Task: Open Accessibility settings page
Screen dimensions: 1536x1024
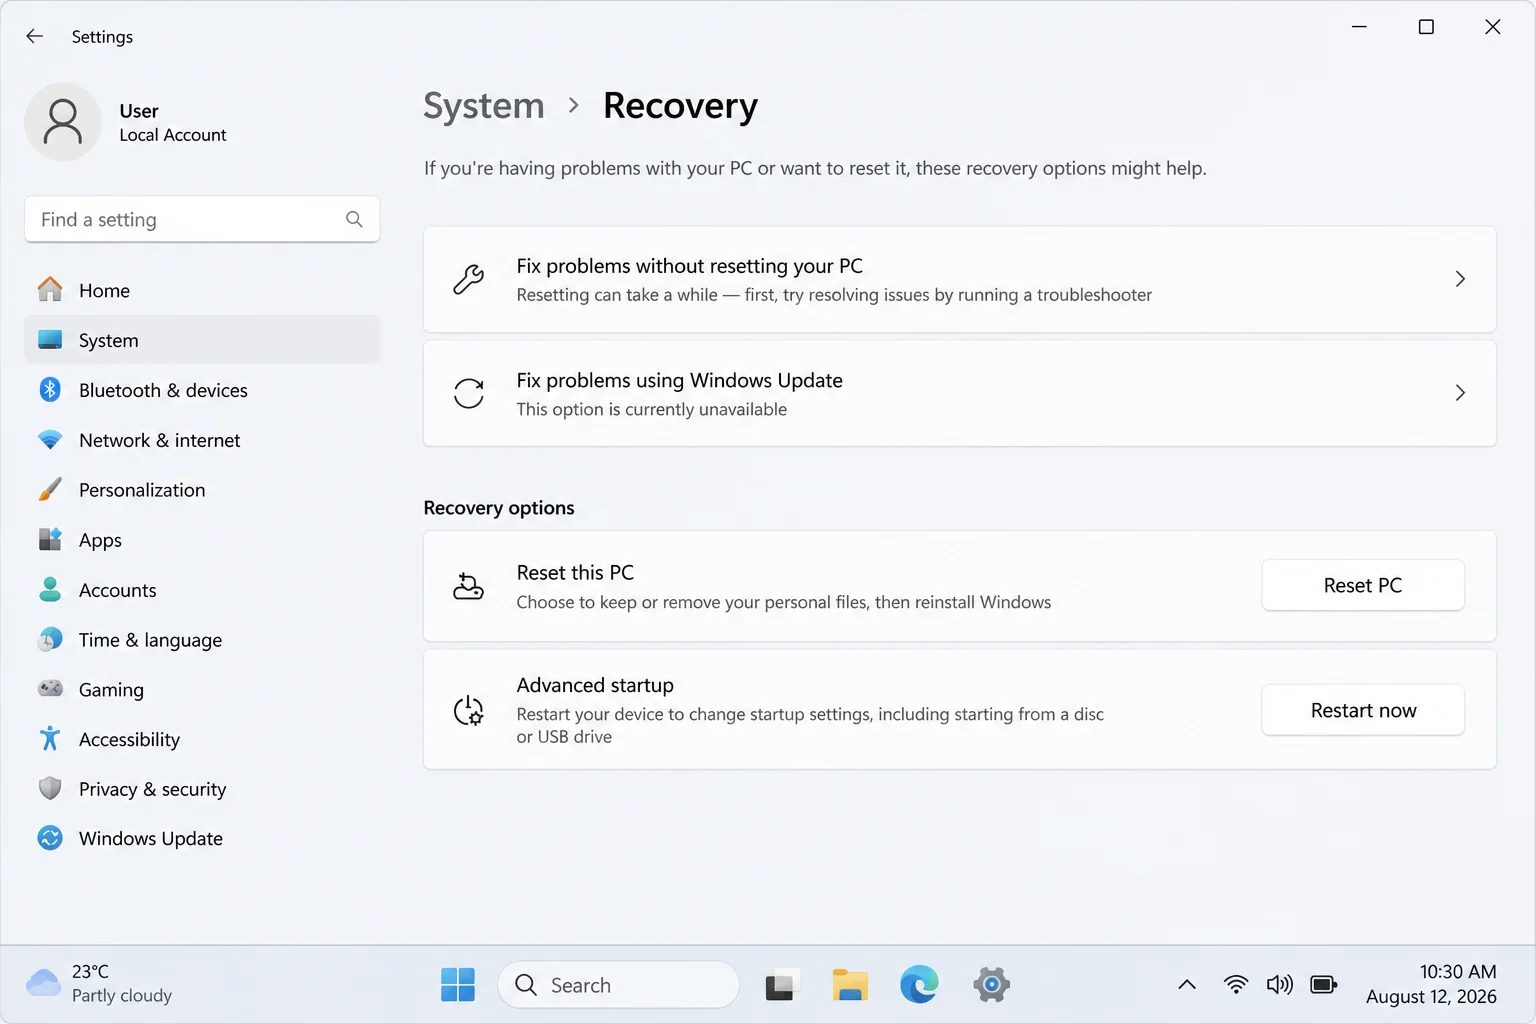Action: [202, 739]
